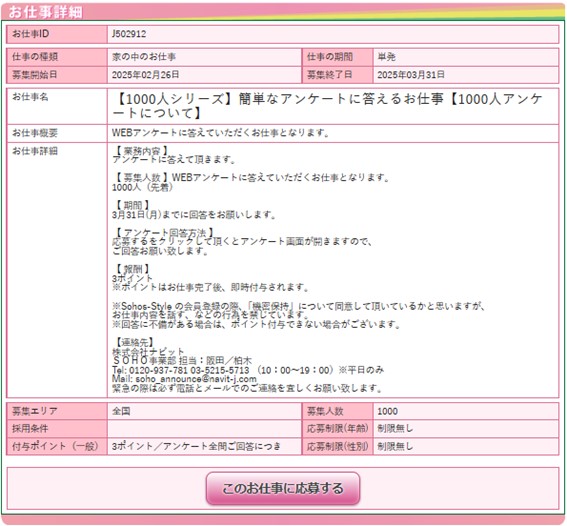Click the 仕事の期間 label cell

pyautogui.click(x=337, y=57)
